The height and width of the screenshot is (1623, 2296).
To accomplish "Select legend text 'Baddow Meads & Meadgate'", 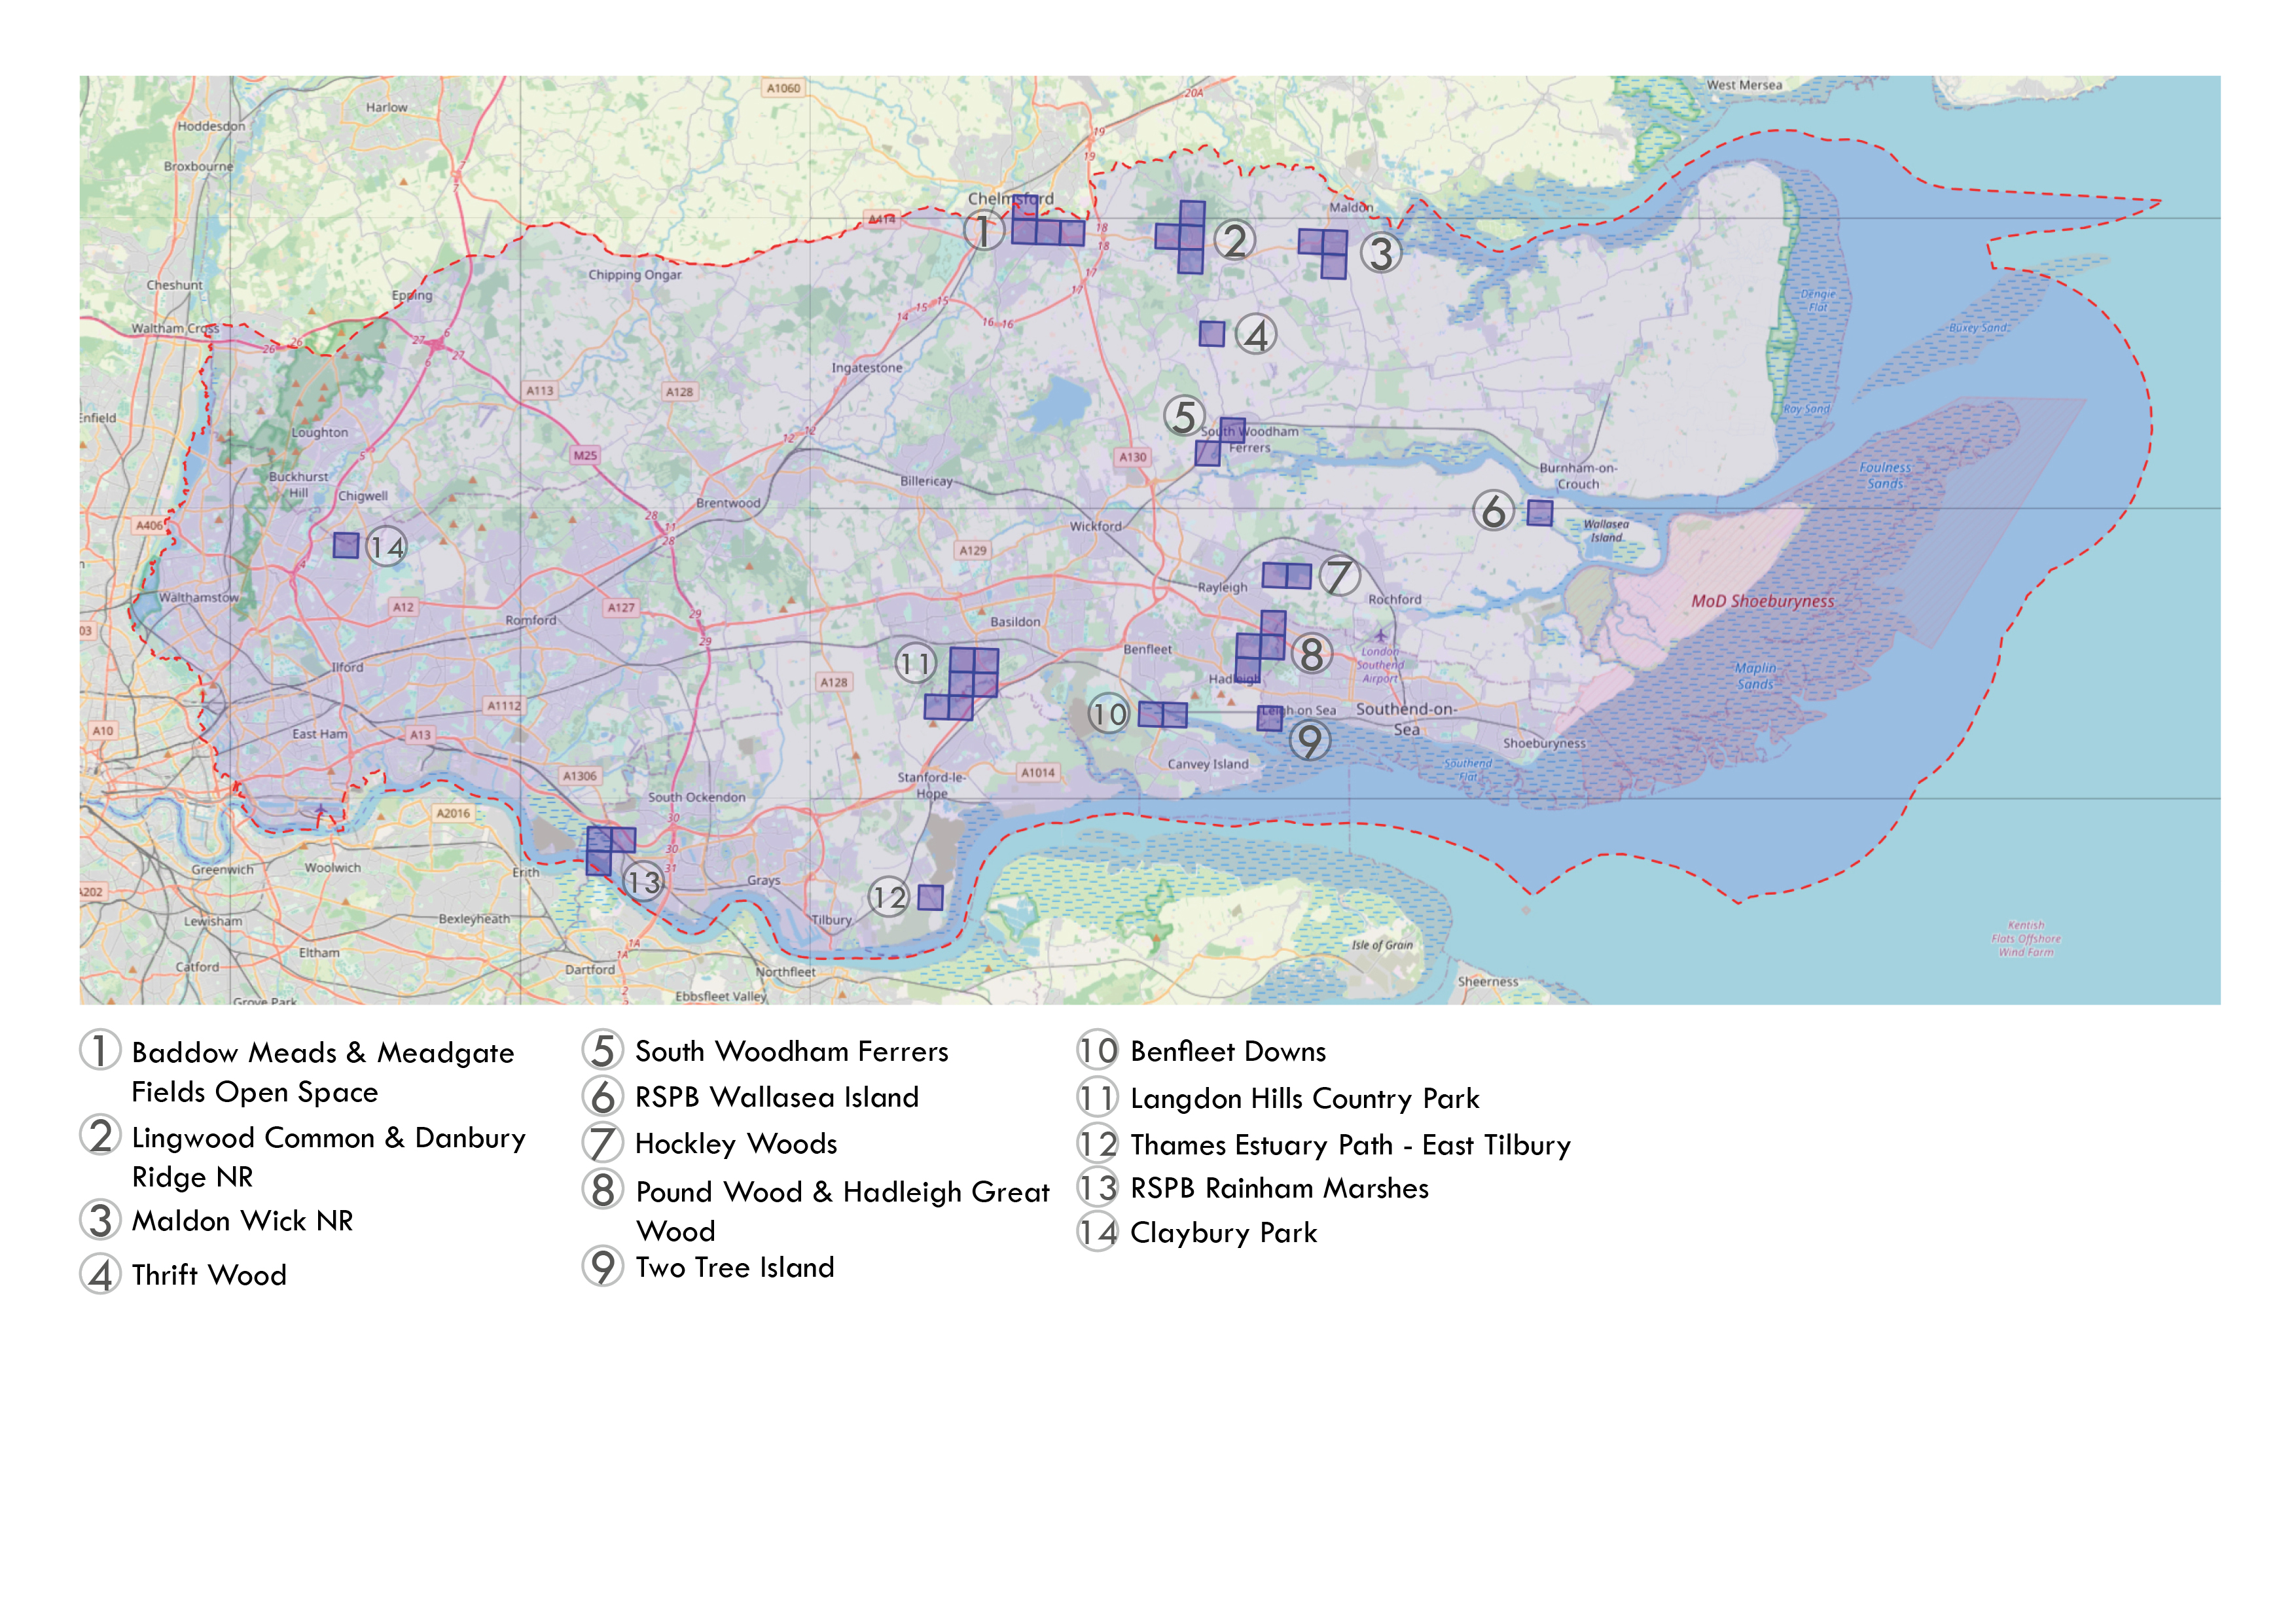I will tap(323, 1053).
